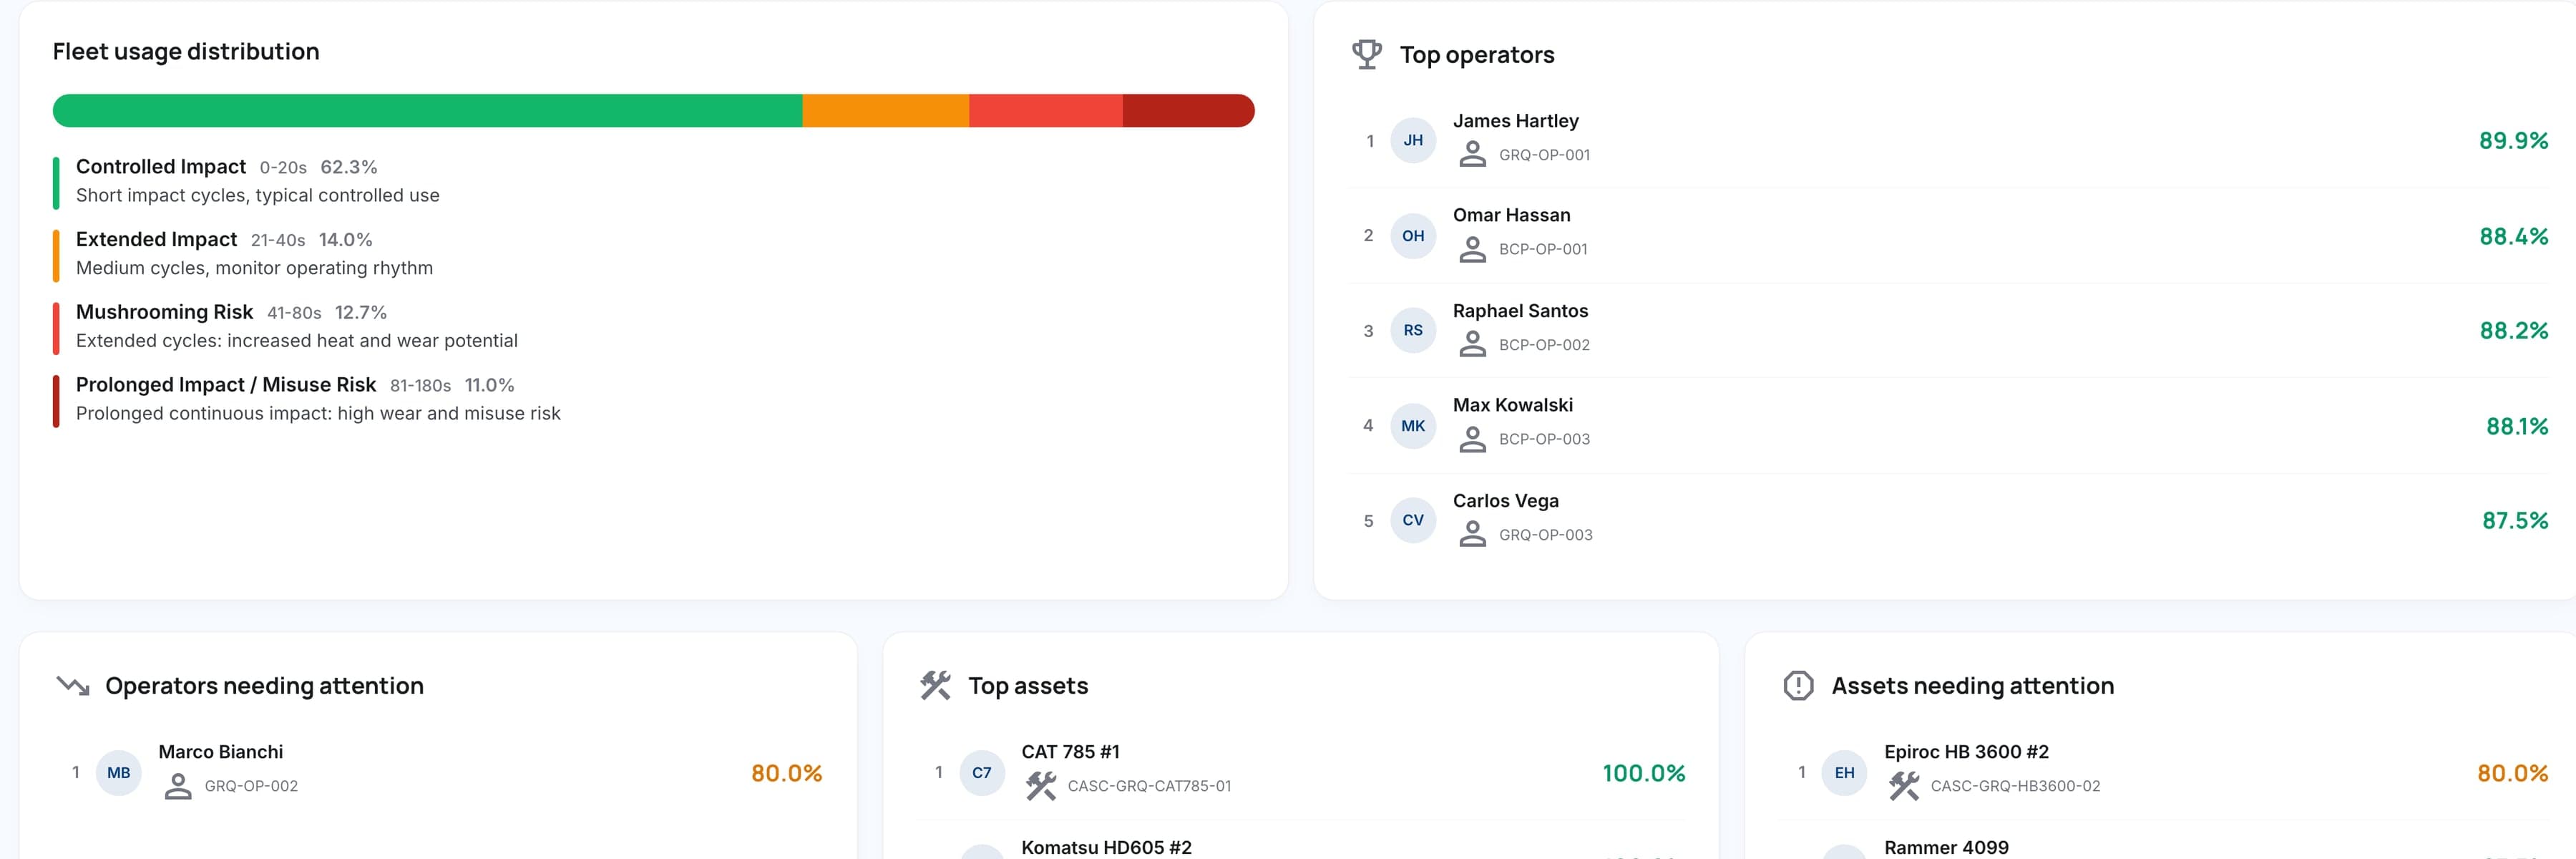Click the 100.0% score for CAT 785 #1
The image size is (2576, 859).
1644,774
